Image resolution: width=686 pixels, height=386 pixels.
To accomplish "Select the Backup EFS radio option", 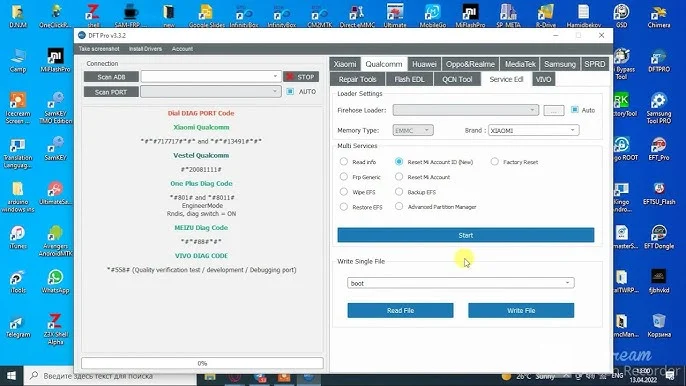I will 399,192.
